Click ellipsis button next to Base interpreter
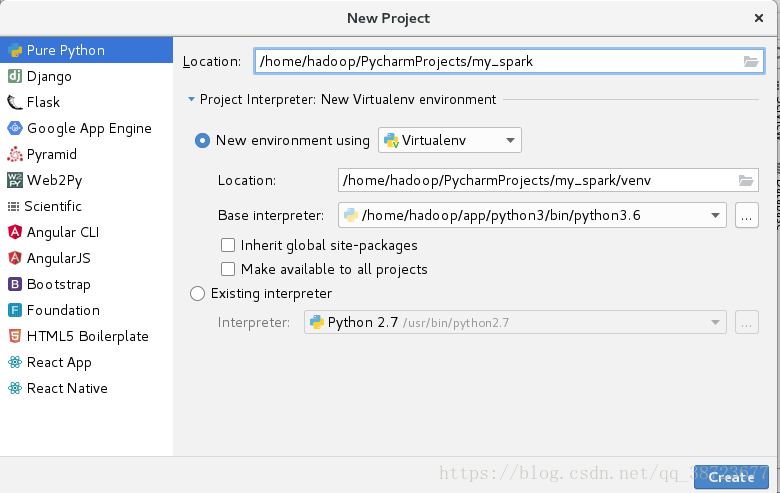Image resolution: width=780 pixels, height=493 pixels. tap(747, 215)
